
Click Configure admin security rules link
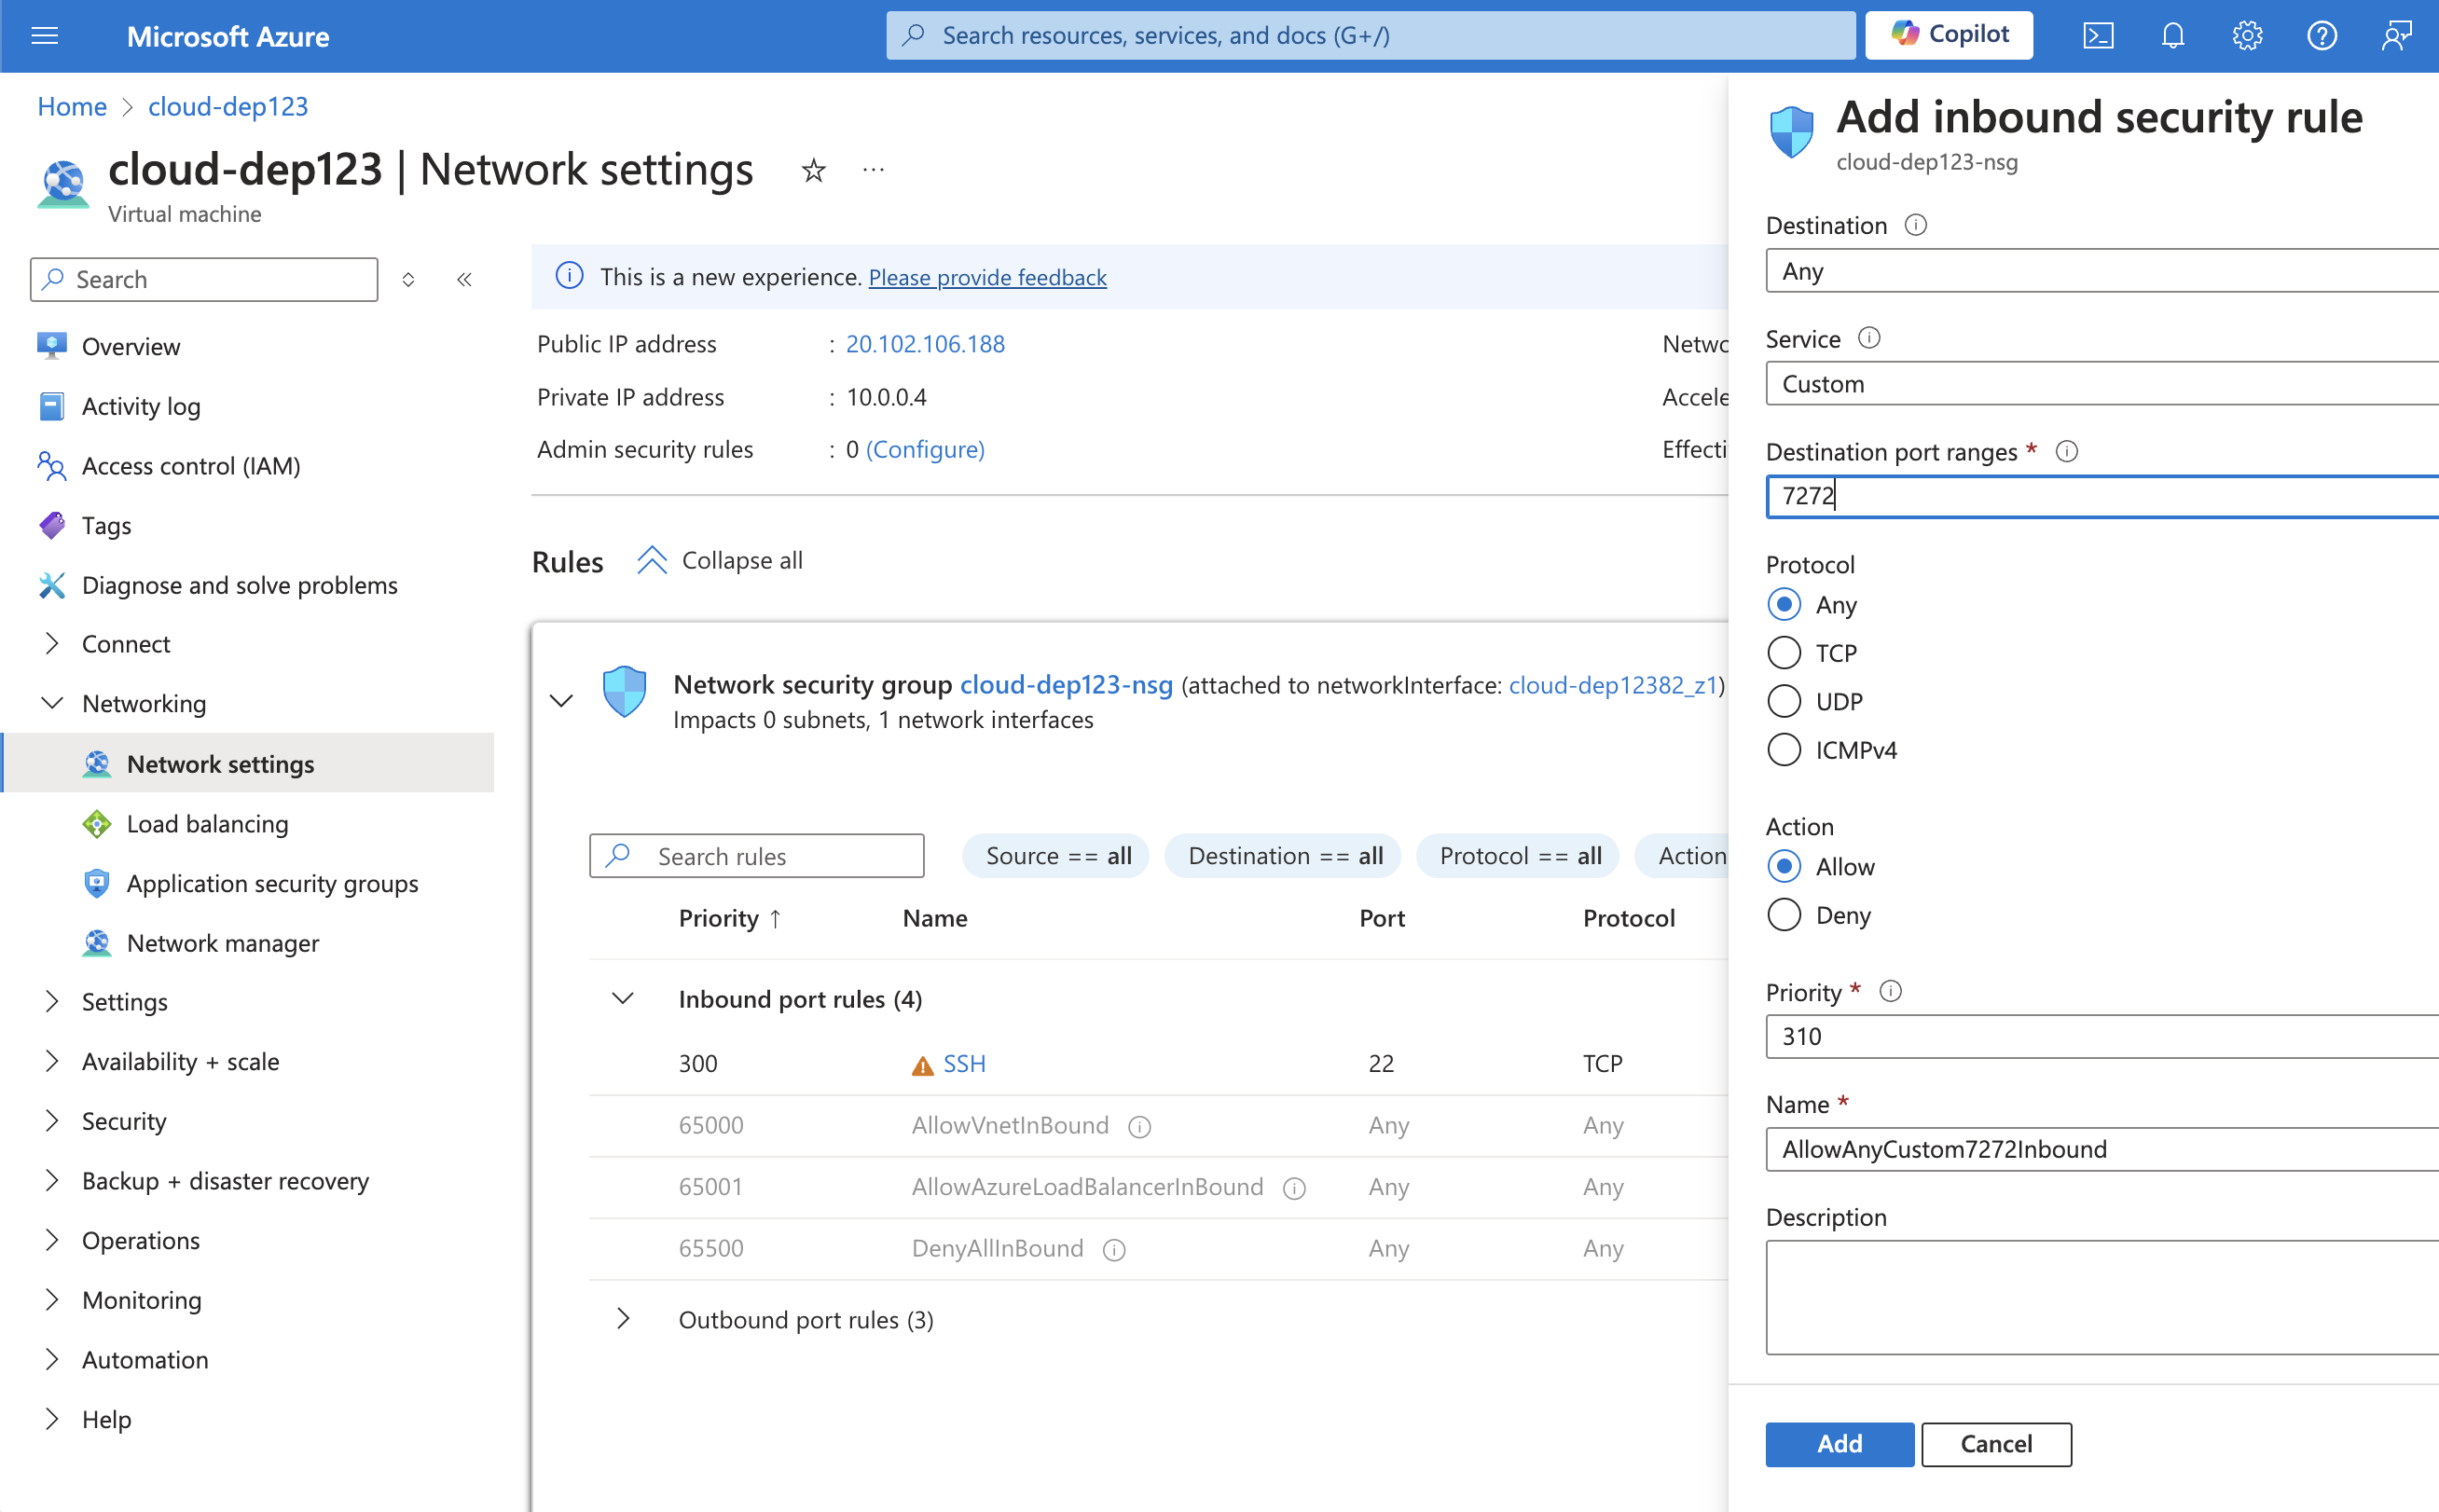pos(925,450)
